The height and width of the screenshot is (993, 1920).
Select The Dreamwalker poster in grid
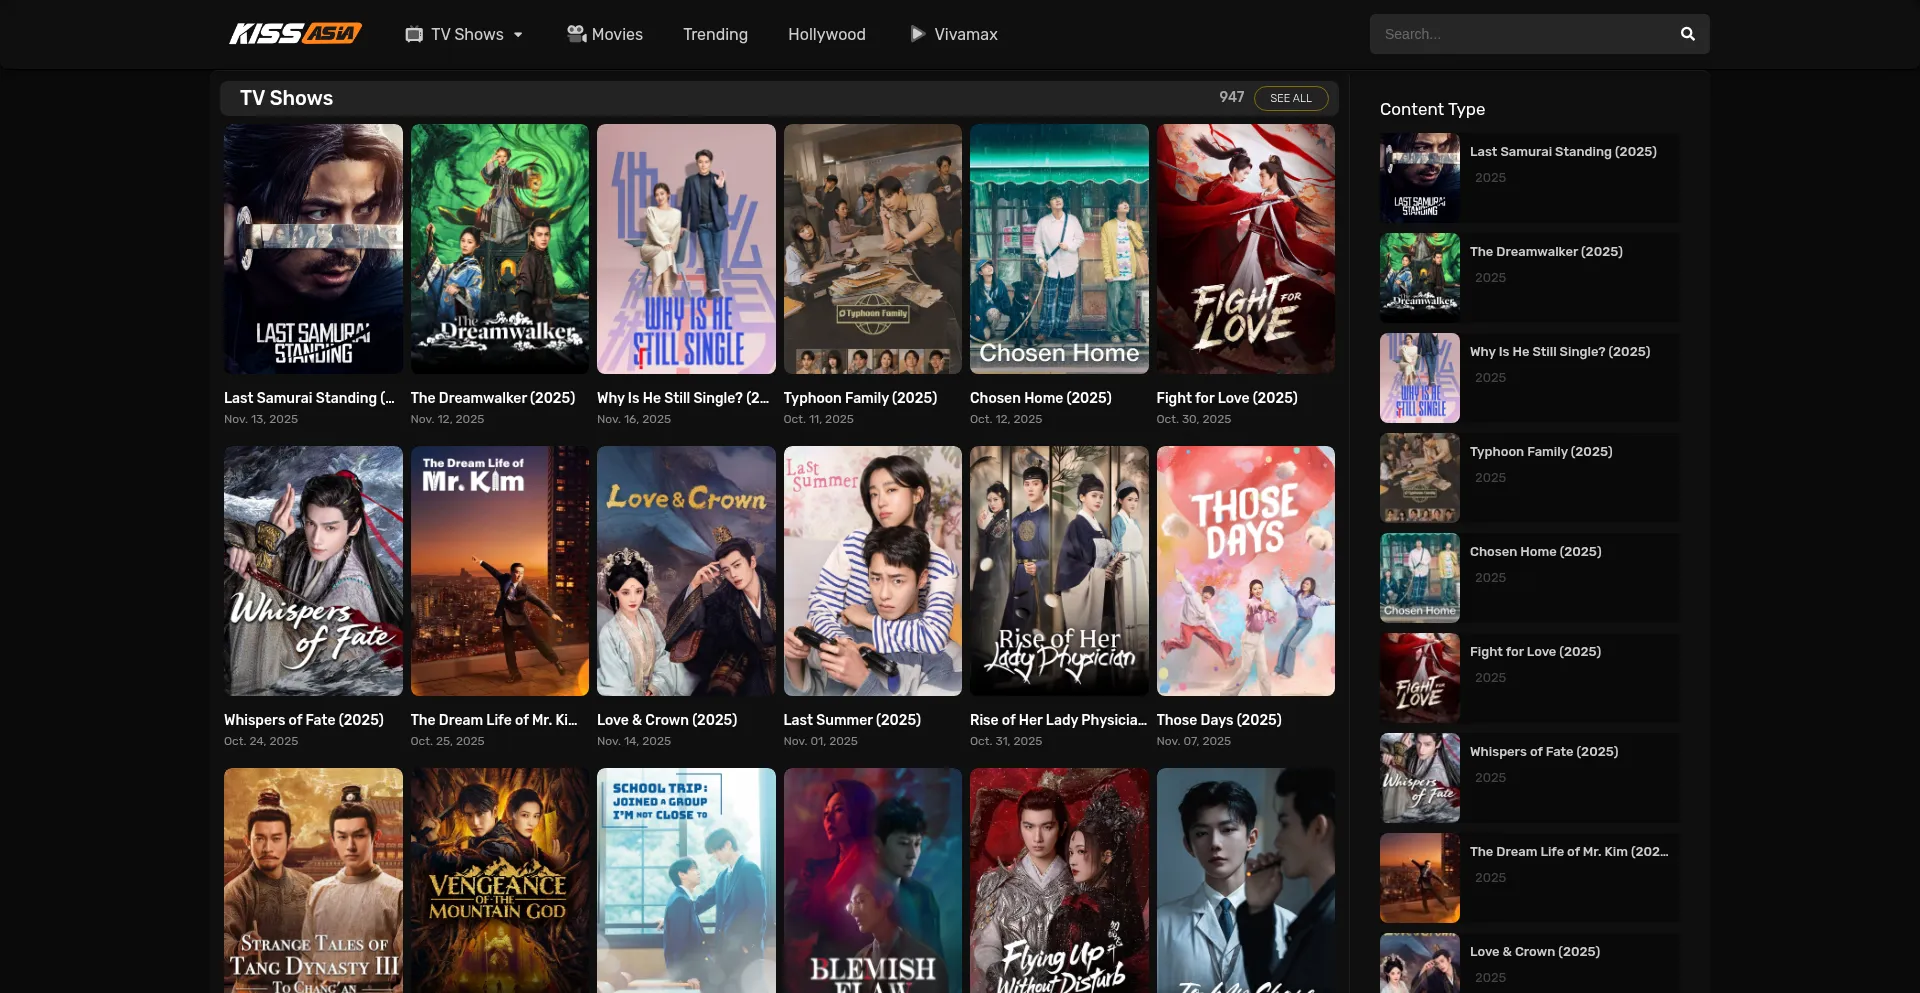point(499,249)
